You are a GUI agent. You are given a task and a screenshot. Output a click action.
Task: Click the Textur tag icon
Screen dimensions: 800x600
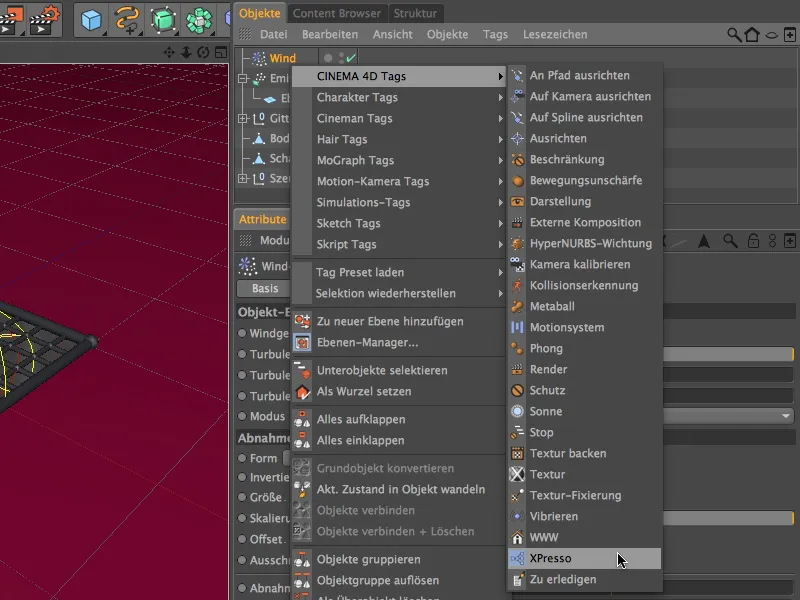point(517,474)
